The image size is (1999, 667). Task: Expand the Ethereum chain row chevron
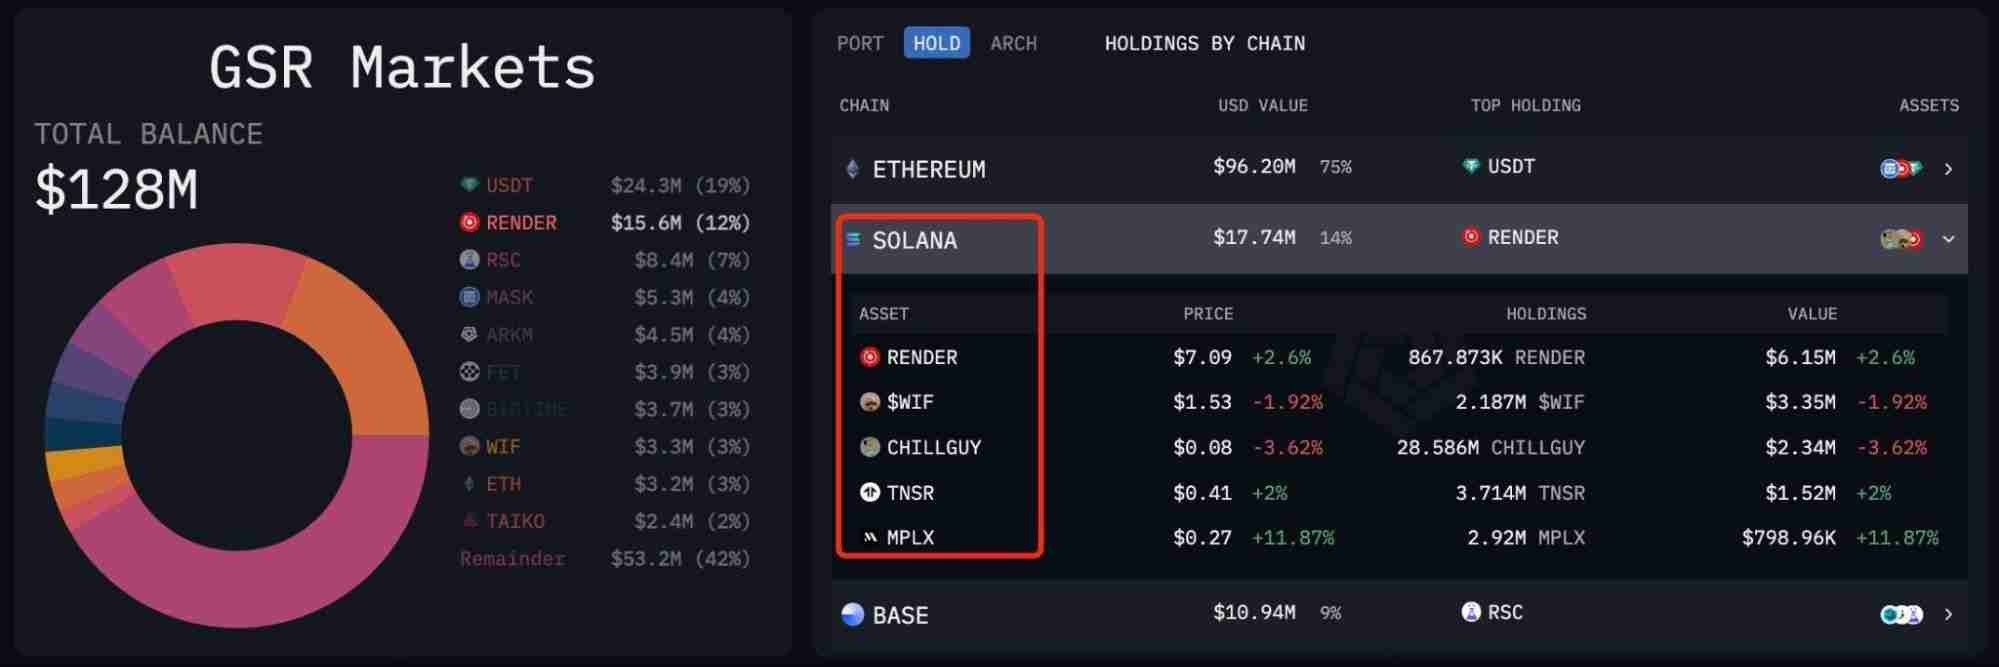click(x=1948, y=169)
